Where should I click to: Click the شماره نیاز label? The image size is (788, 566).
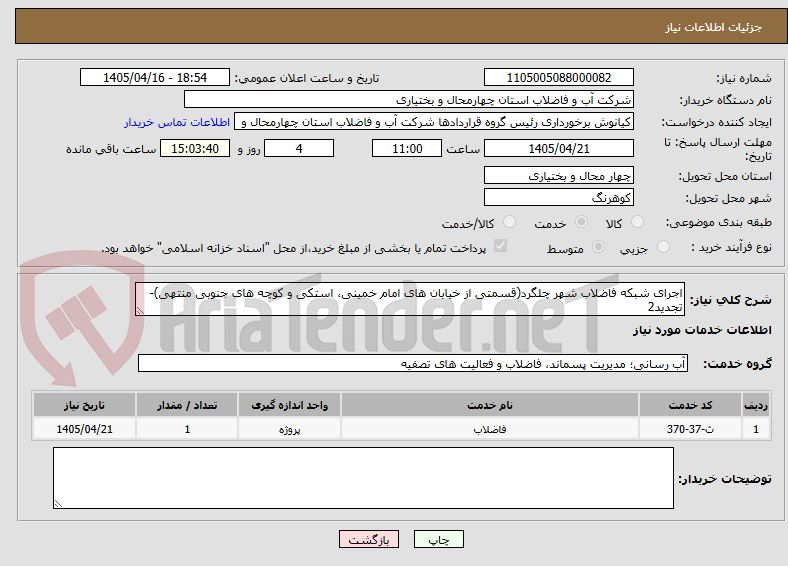[743, 78]
